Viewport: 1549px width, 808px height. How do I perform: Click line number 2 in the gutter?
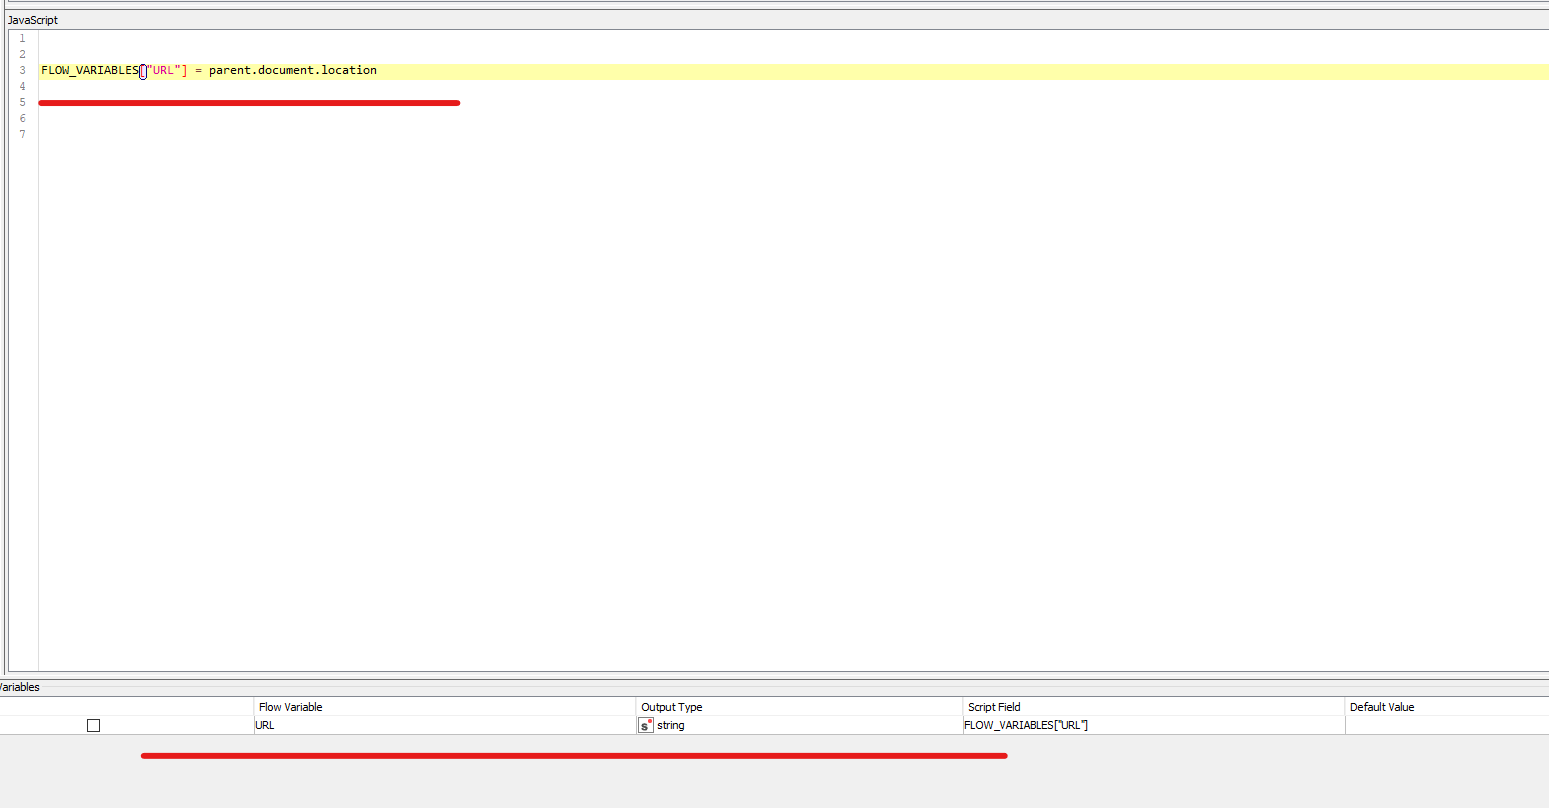click(22, 54)
